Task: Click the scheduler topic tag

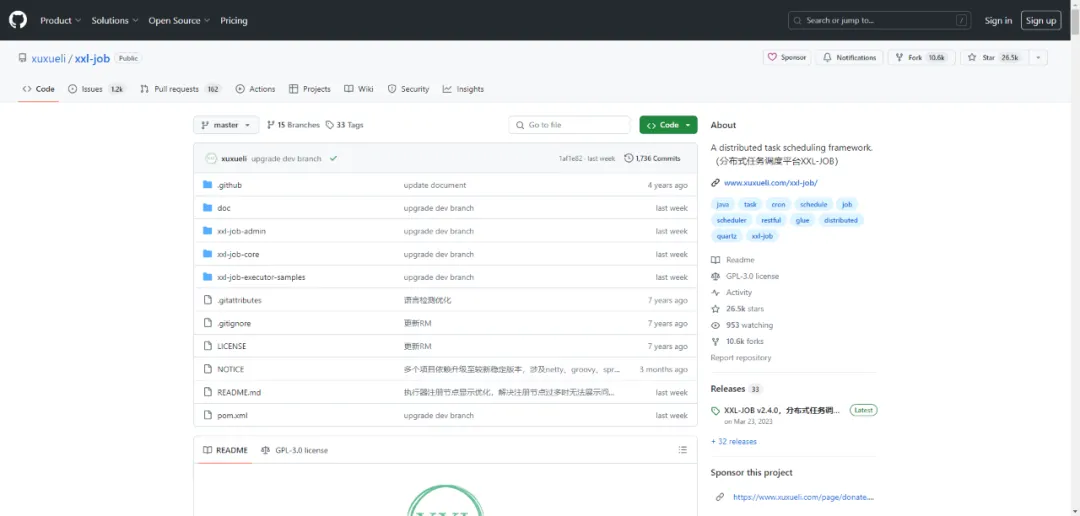Action: pyautogui.click(x=731, y=220)
